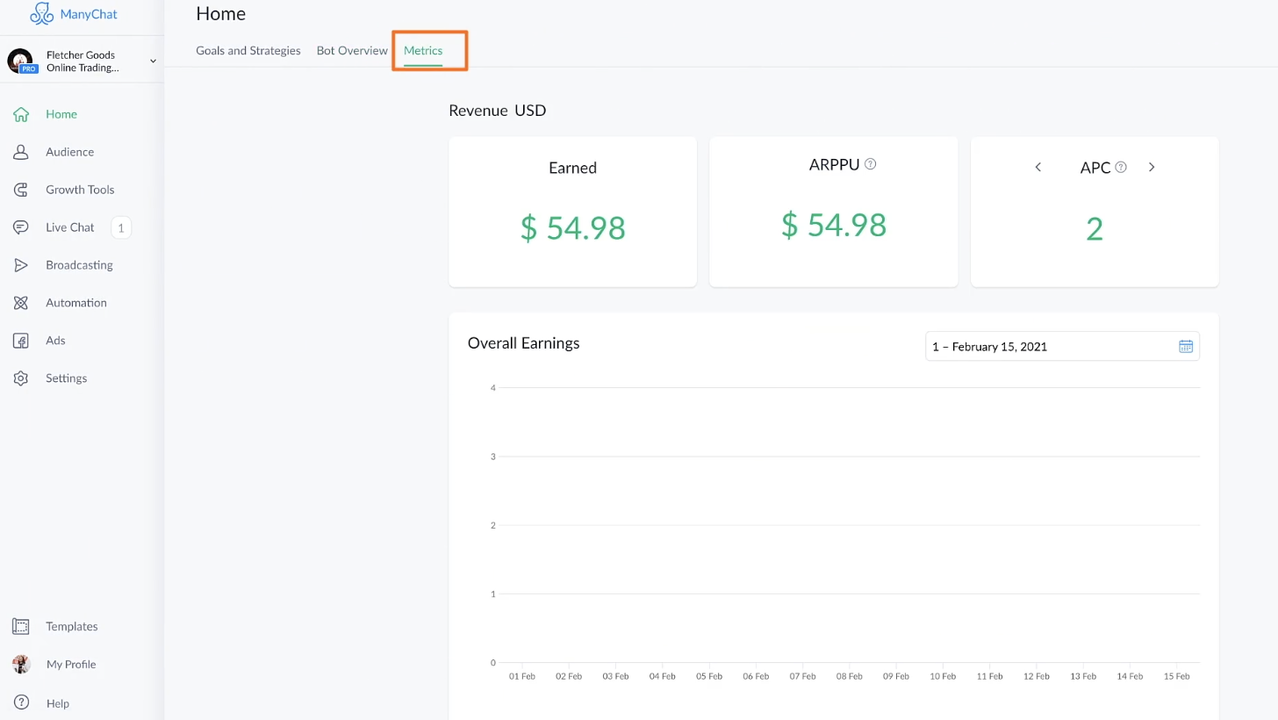The height and width of the screenshot is (720, 1278).
Task: Click the calendar icon in date field
Action: click(x=1185, y=346)
